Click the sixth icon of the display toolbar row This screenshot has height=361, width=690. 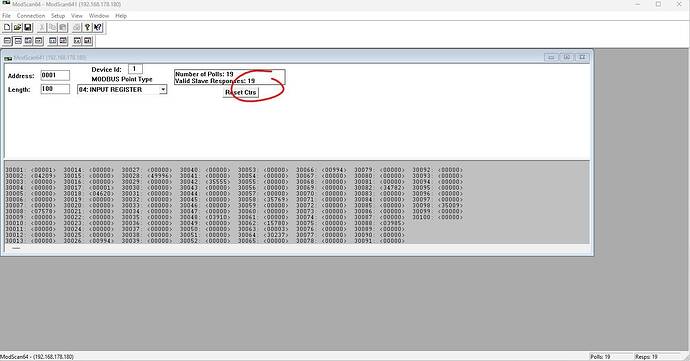63,41
